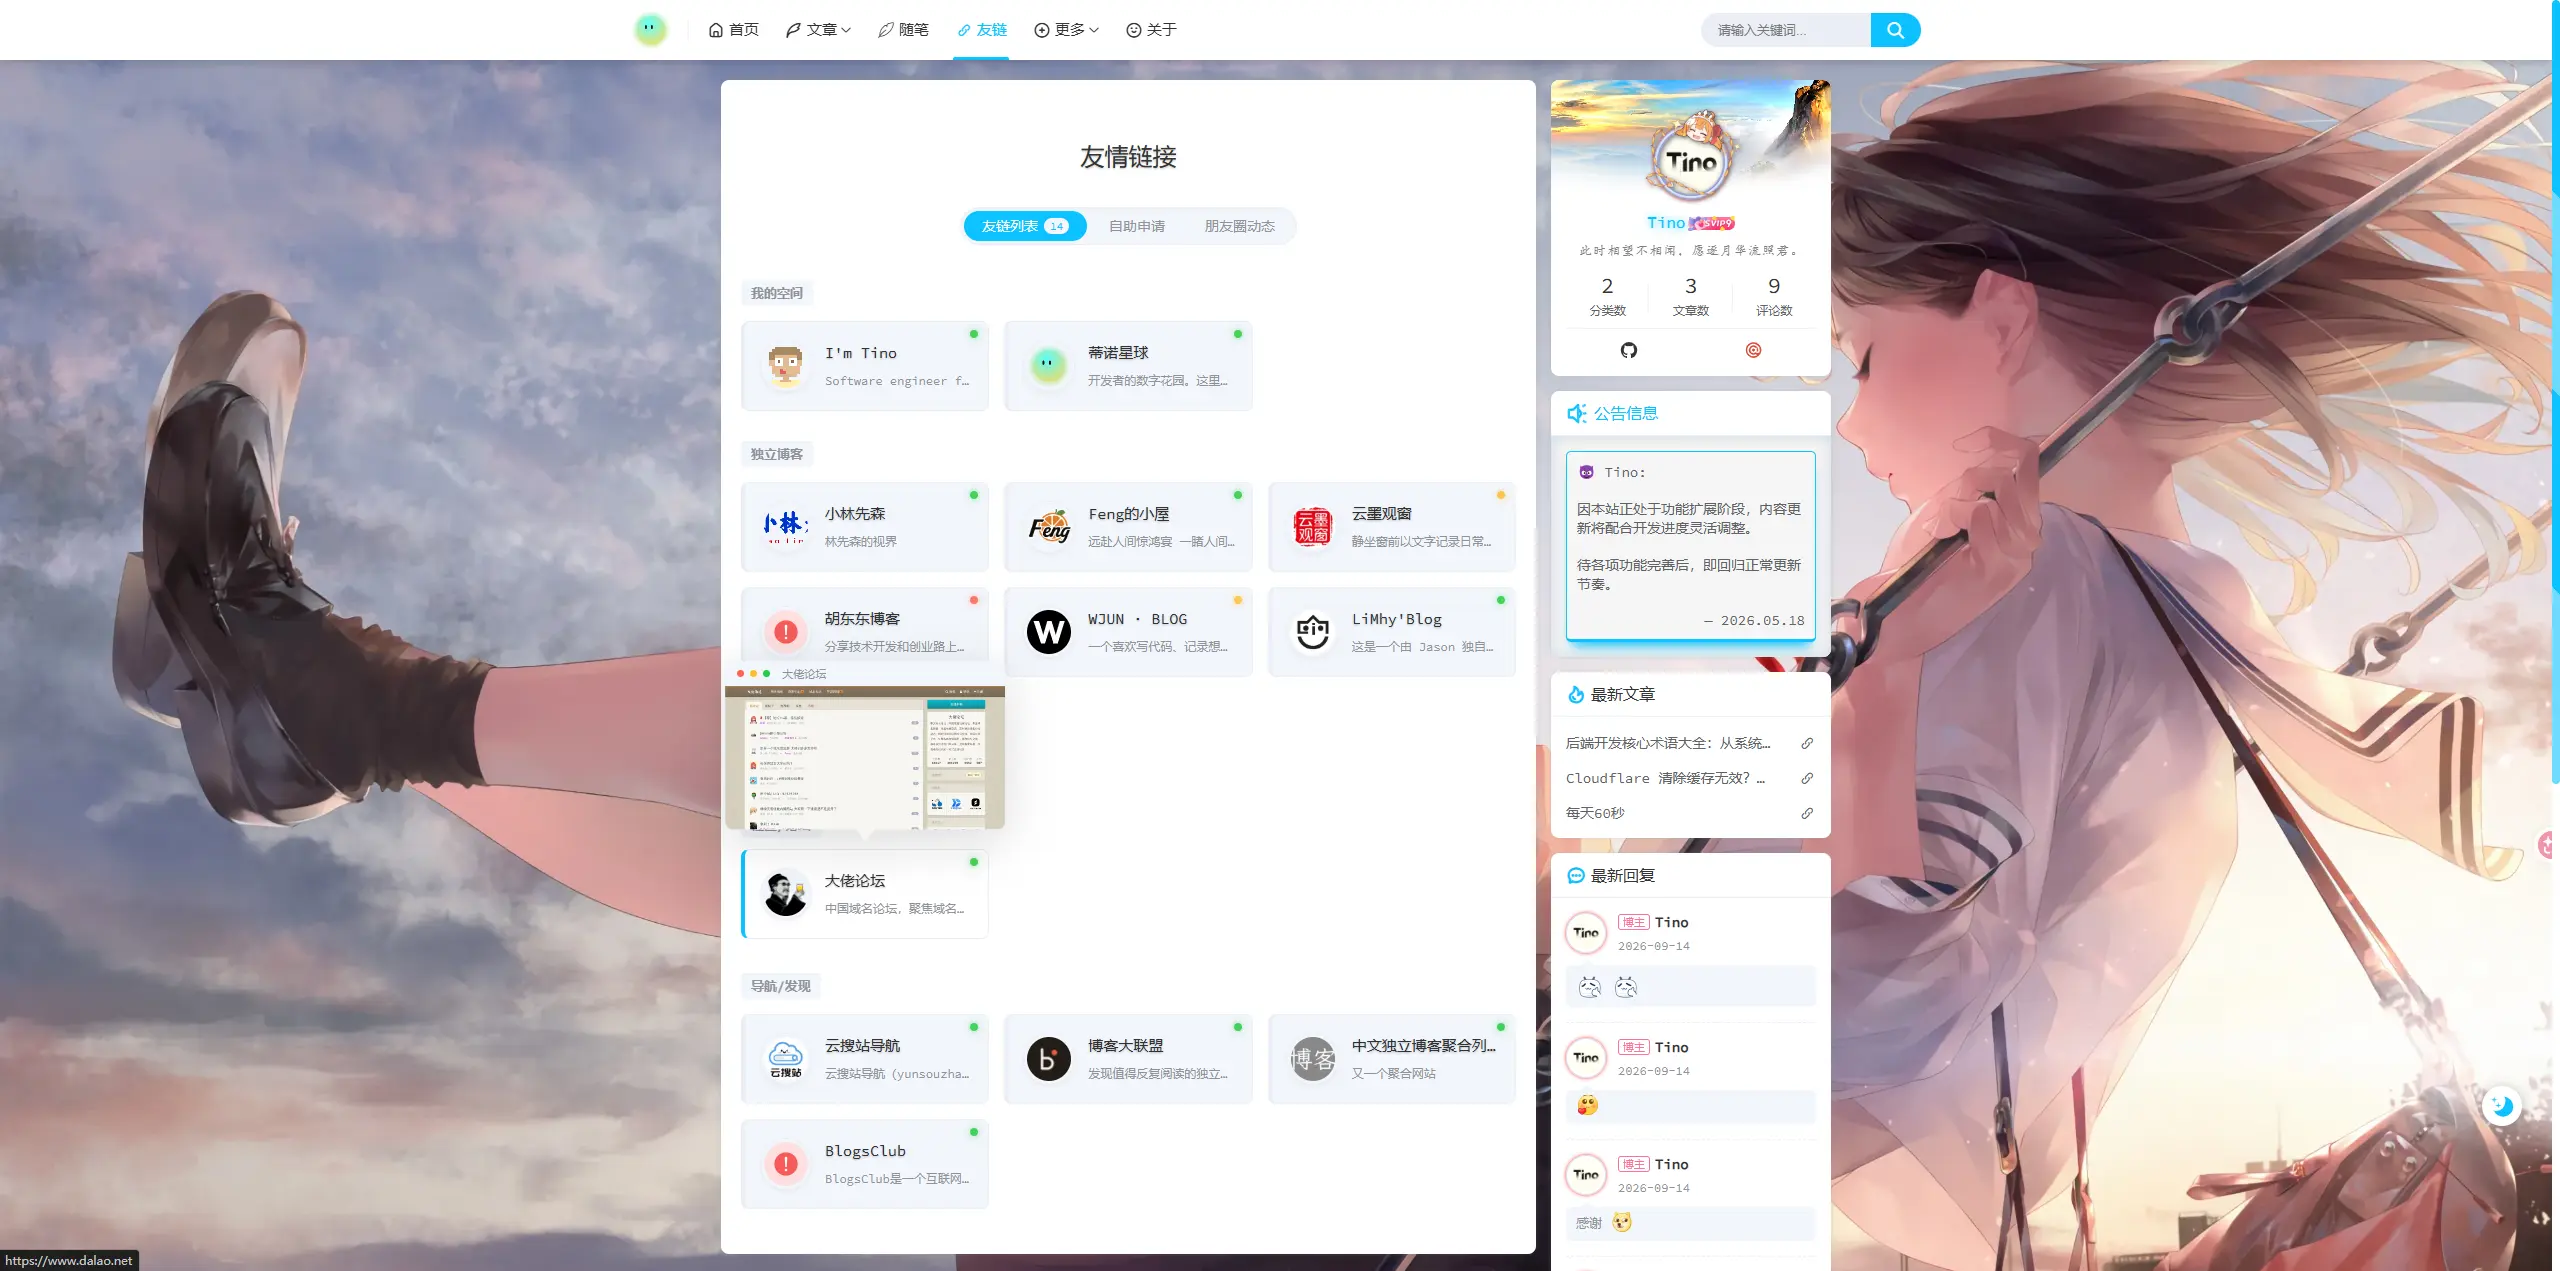Click the LiMhy'Blog face logo icon
2560x1271 pixels.
[1312, 632]
